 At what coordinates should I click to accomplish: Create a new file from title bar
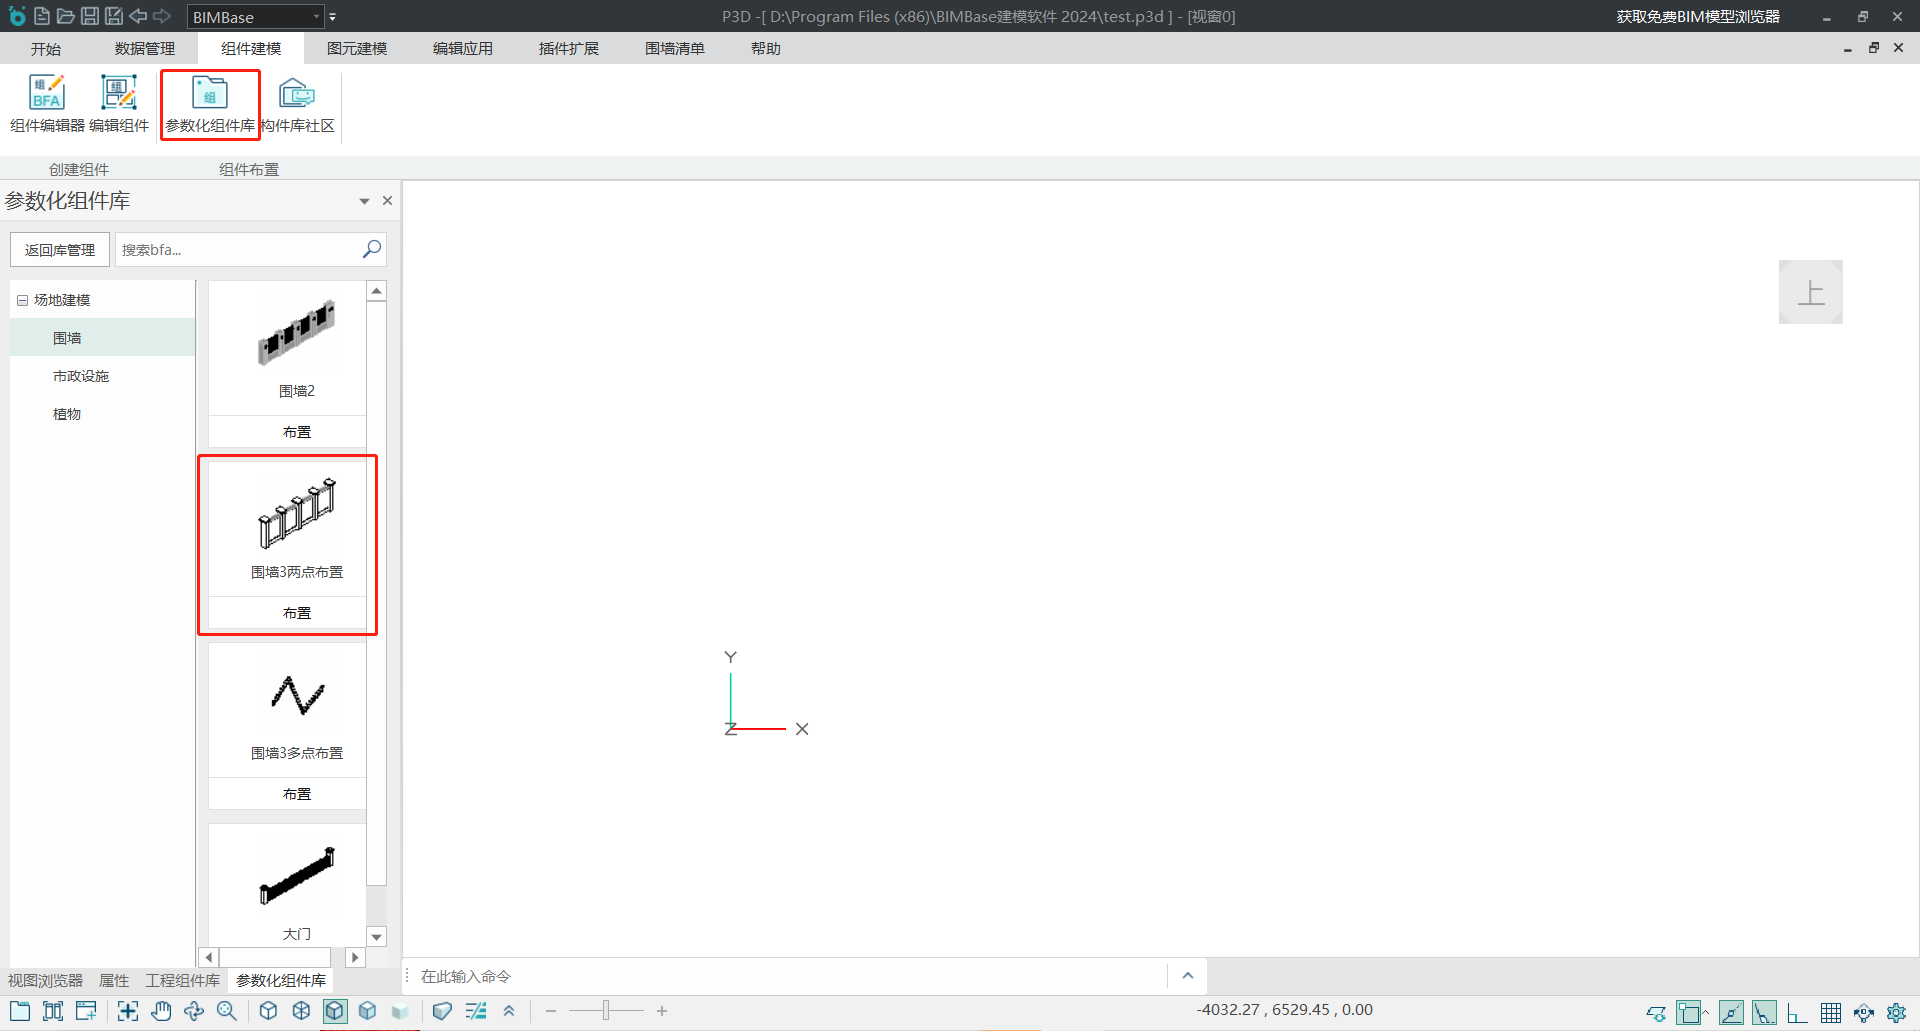click(x=41, y=16)
